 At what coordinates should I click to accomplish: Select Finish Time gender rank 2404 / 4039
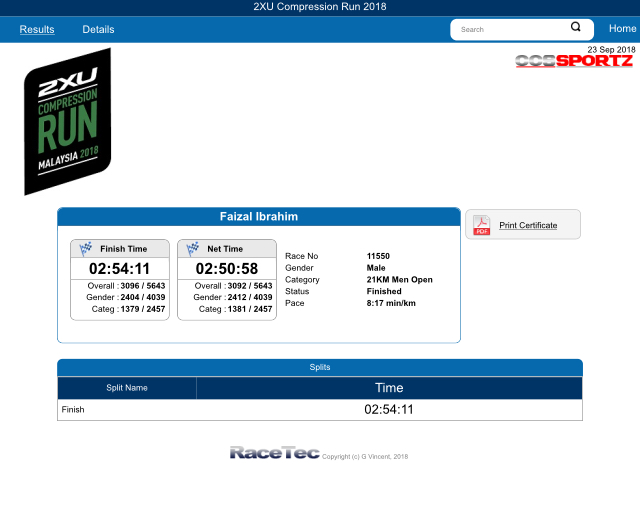(143, 297)
